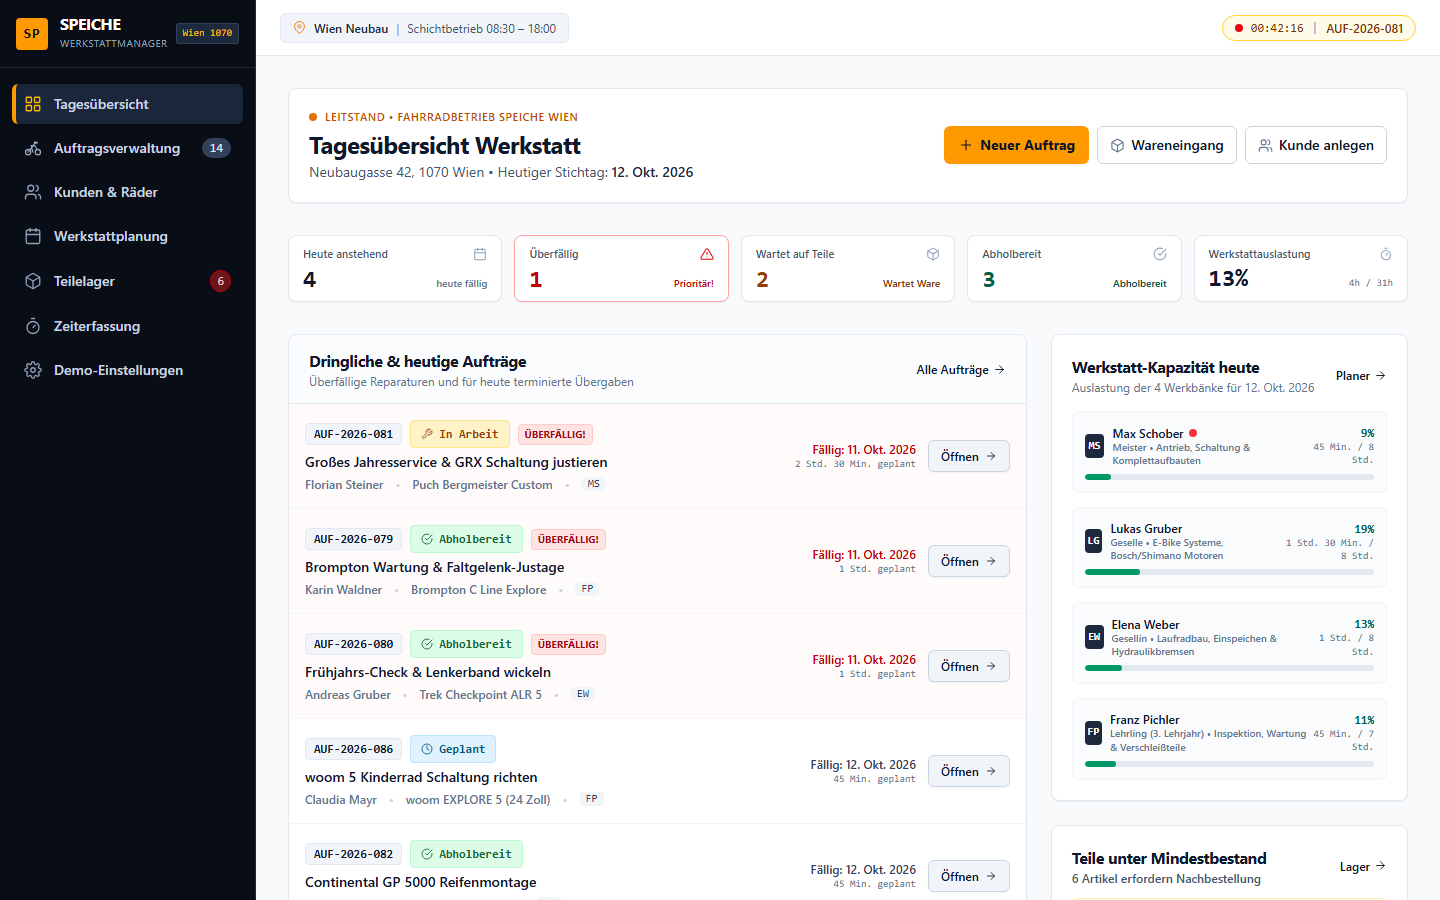Click the location pin icon by Wien Neubau

(299, 28)
